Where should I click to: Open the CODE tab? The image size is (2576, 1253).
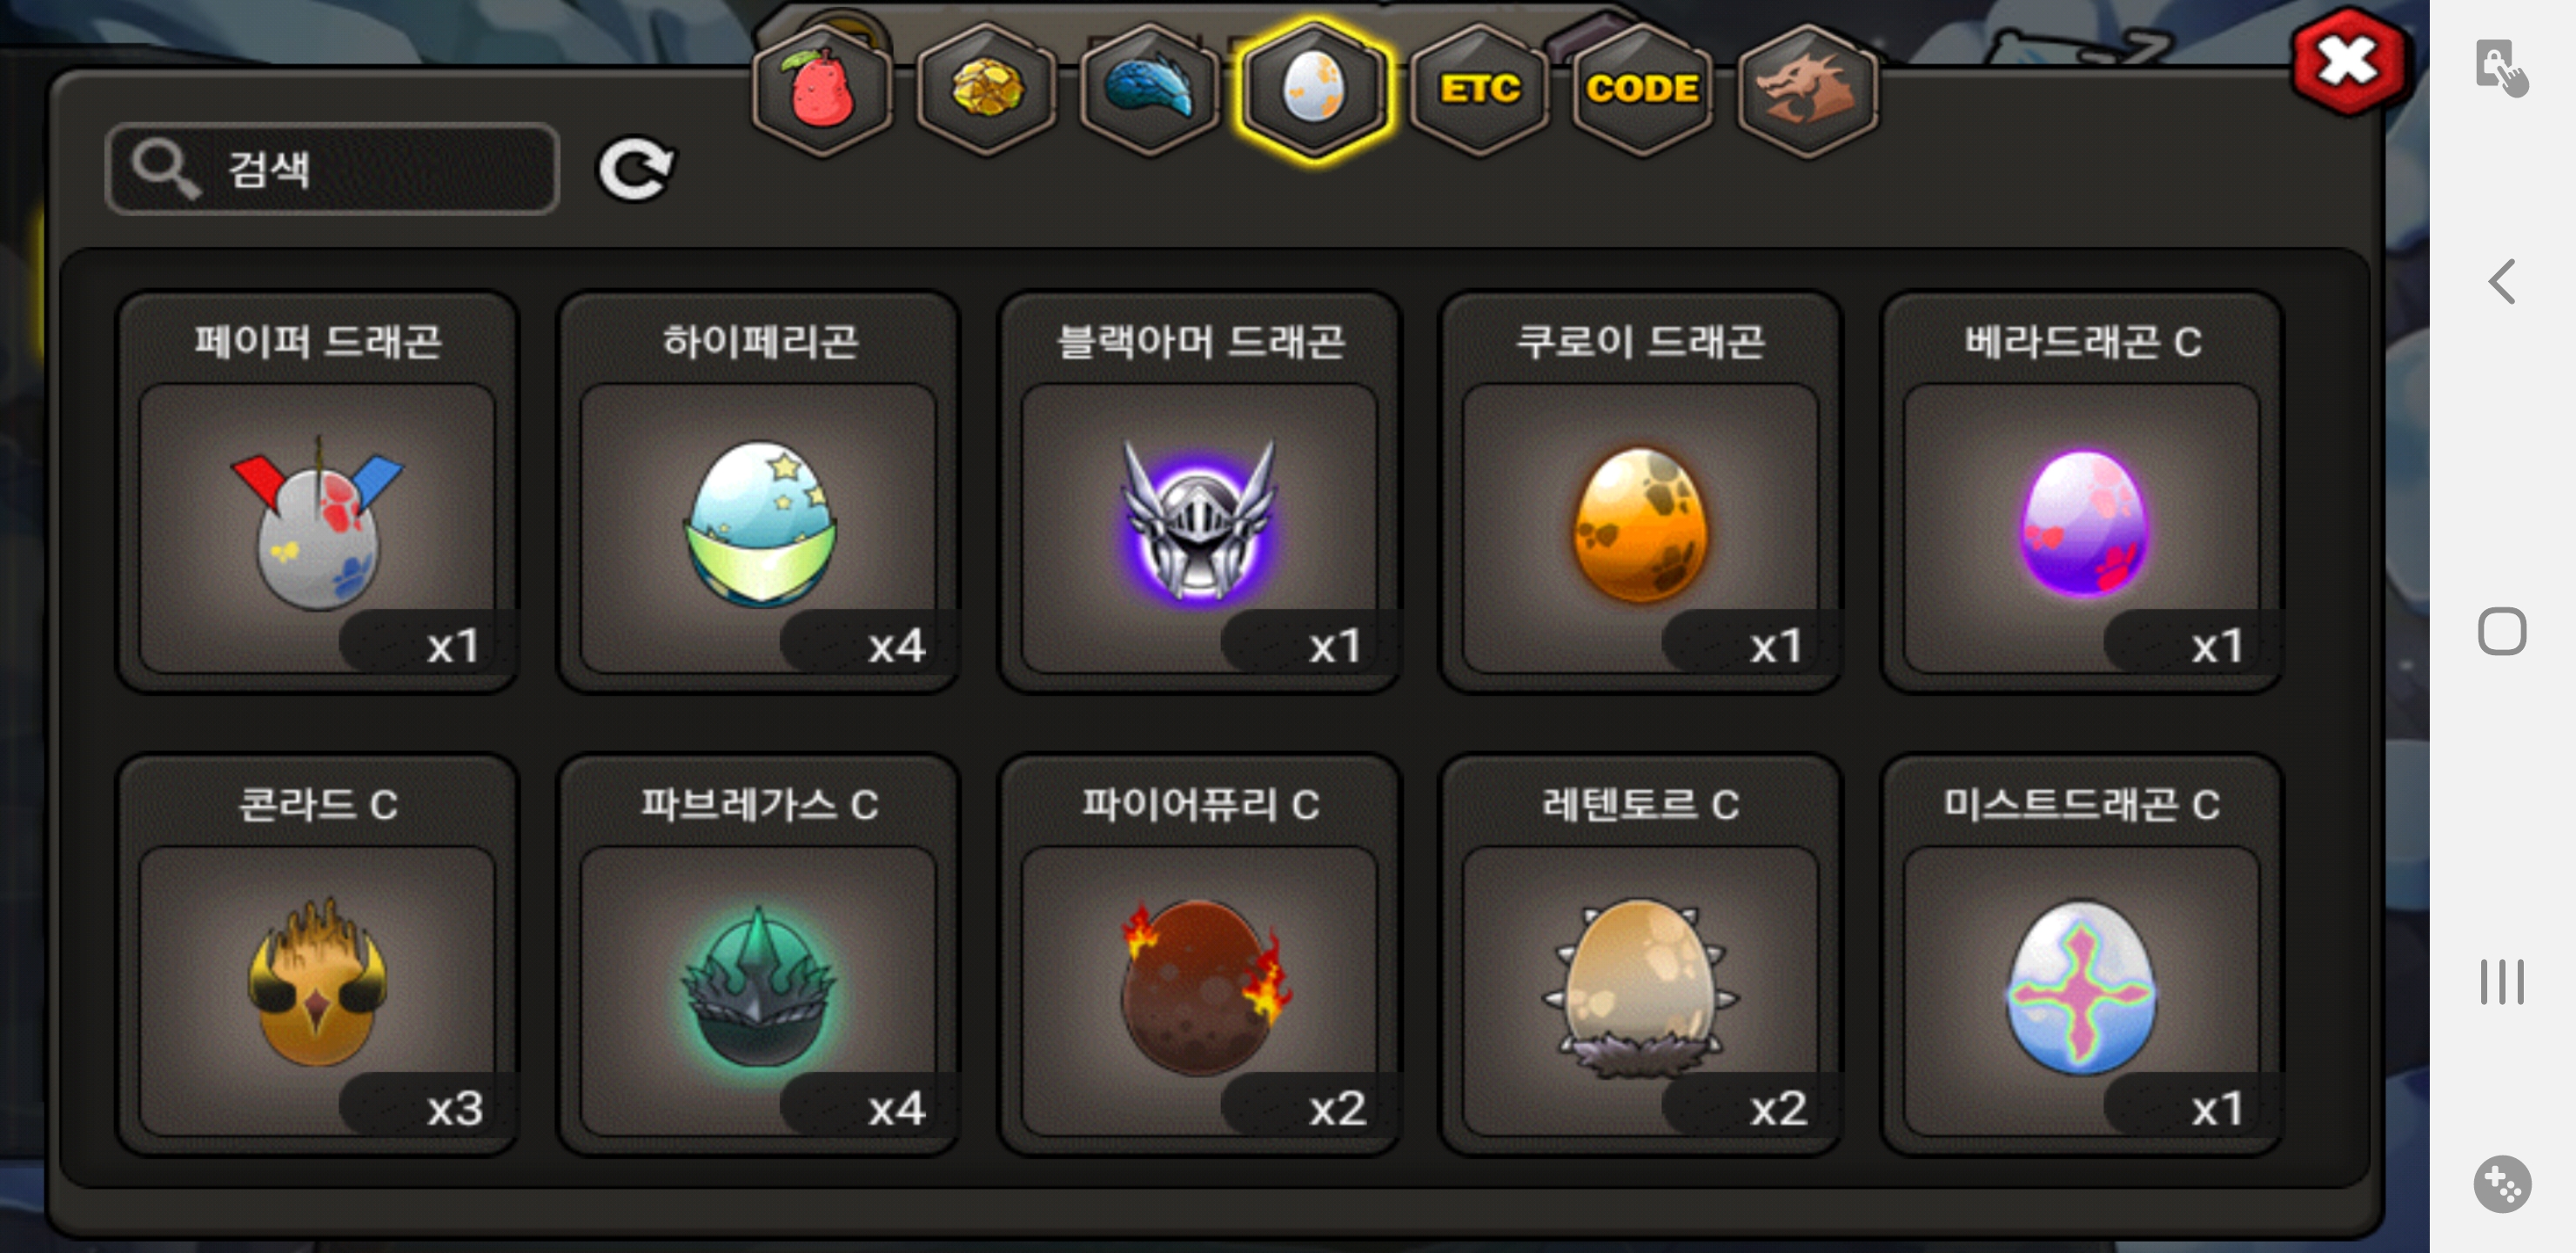(x=1642, y=90)
